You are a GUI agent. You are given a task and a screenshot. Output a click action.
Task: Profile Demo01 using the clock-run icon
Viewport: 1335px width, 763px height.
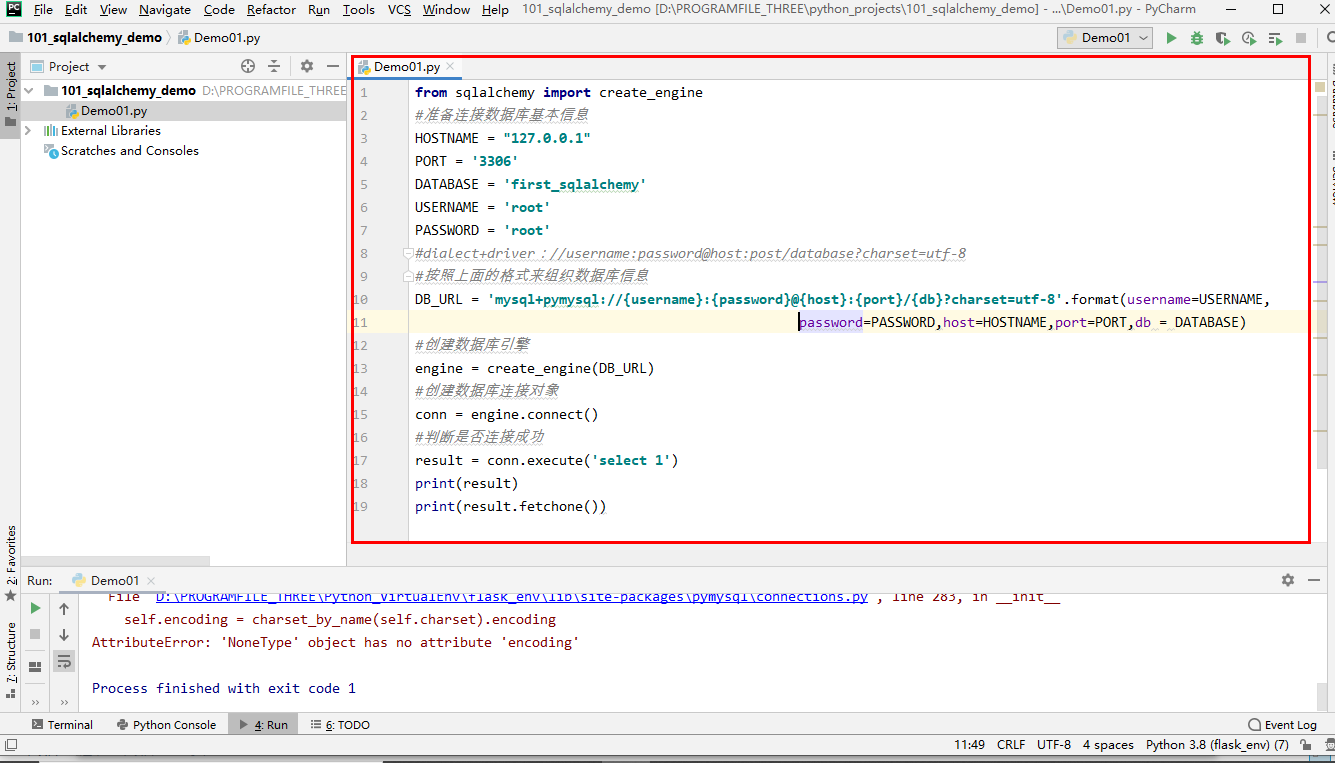click(1248, 38)
